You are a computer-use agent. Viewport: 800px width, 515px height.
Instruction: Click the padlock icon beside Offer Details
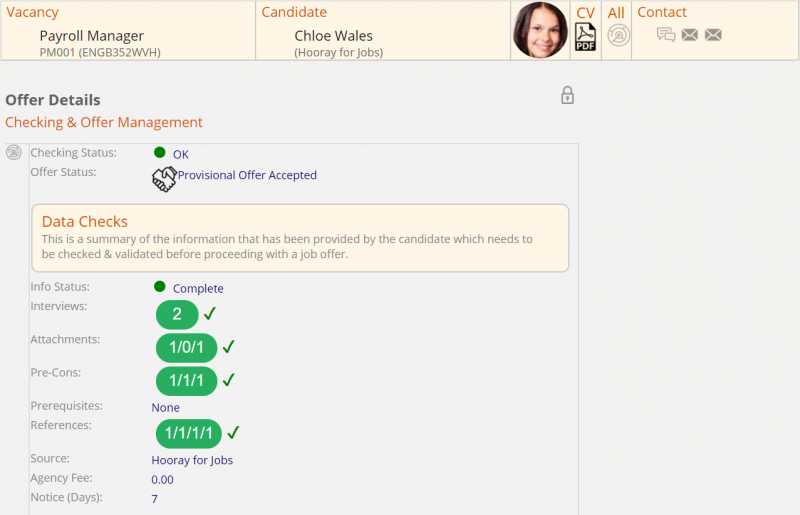pos(567,96)
